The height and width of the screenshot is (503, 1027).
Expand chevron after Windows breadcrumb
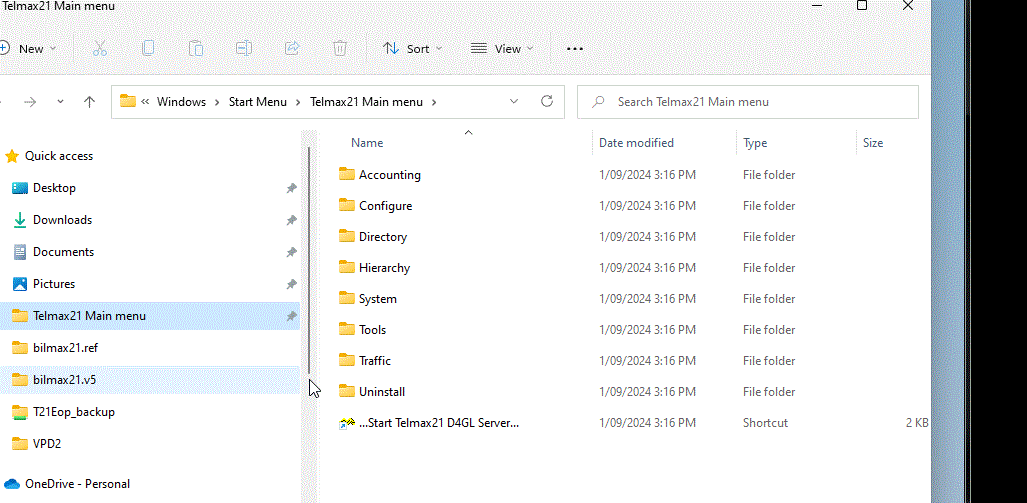(x=217, y=102)
